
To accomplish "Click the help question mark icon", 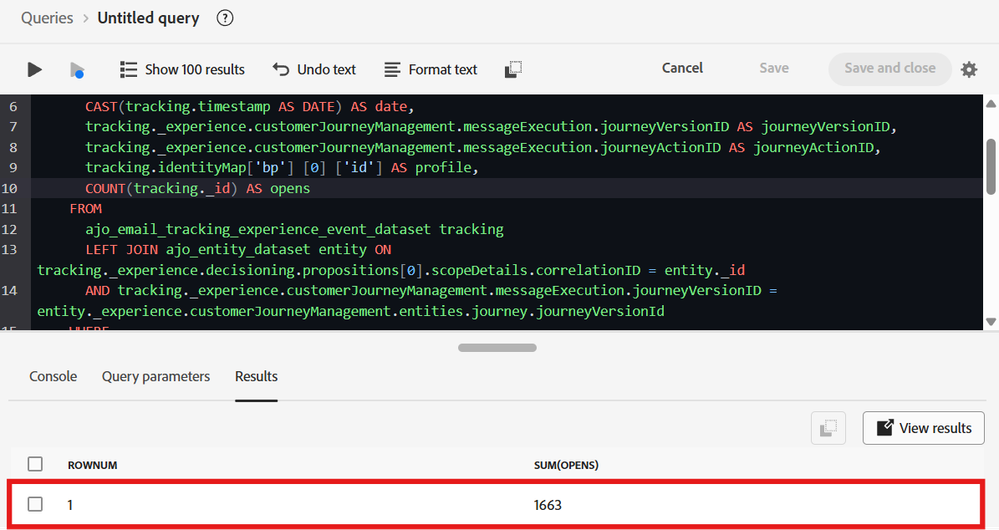I will point(225,18).
